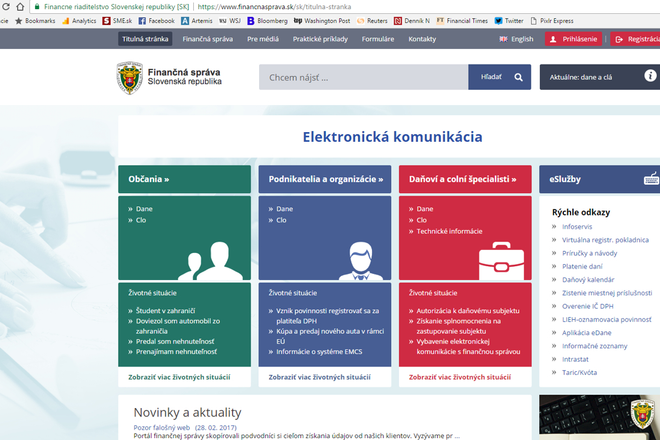
Task: Open the Občania » section header
Action: click(x=184, y=179)
